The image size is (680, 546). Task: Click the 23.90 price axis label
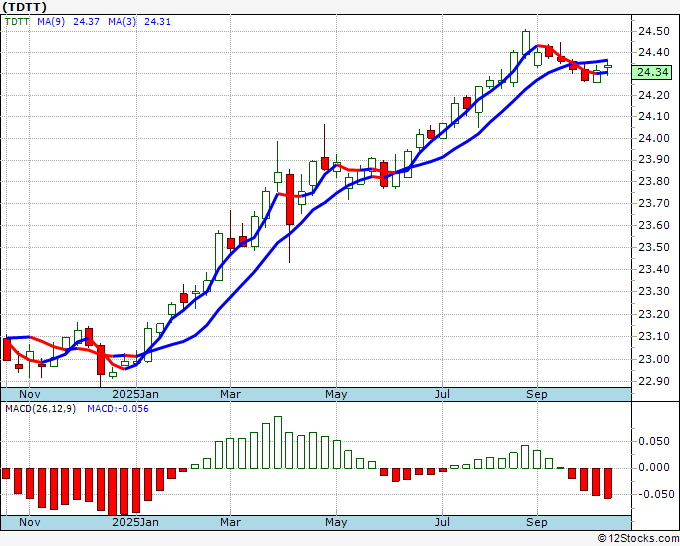click(x=654, y=160)
